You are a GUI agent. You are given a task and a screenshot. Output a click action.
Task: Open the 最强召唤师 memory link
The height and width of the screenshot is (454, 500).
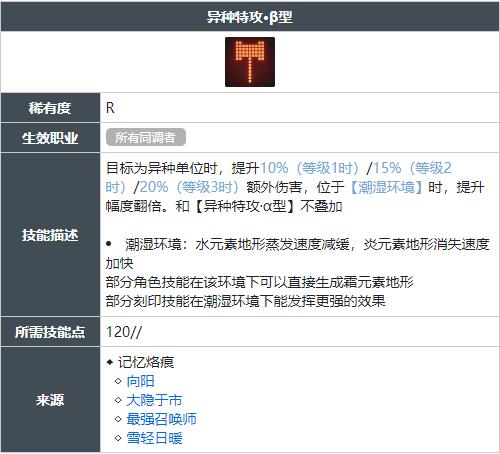(x=161, y=419)
